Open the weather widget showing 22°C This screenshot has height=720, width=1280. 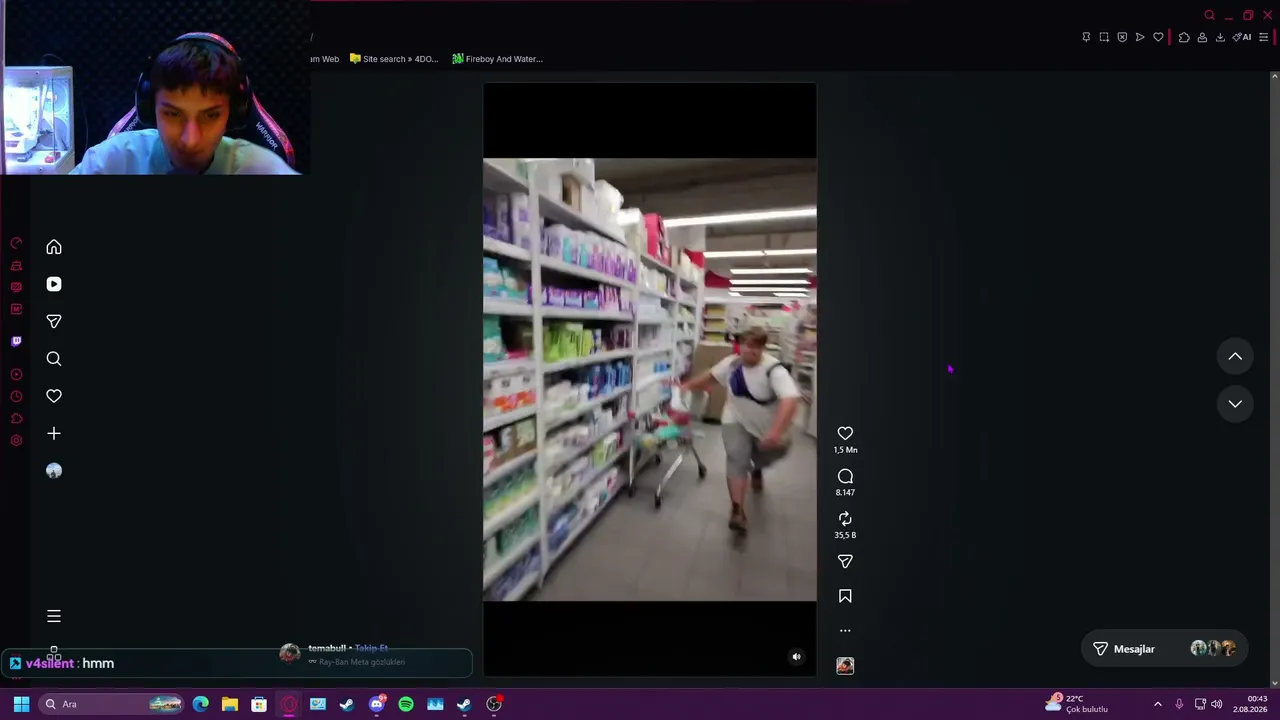coord(1076,704)
